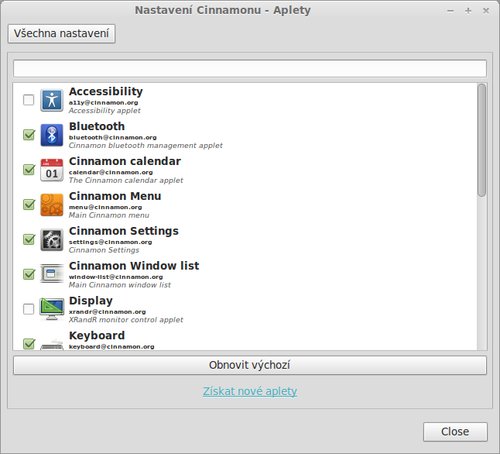Select the Cinnamon Settings title
This screenshot has width=500, height=454.
click(x=124, y=231)
